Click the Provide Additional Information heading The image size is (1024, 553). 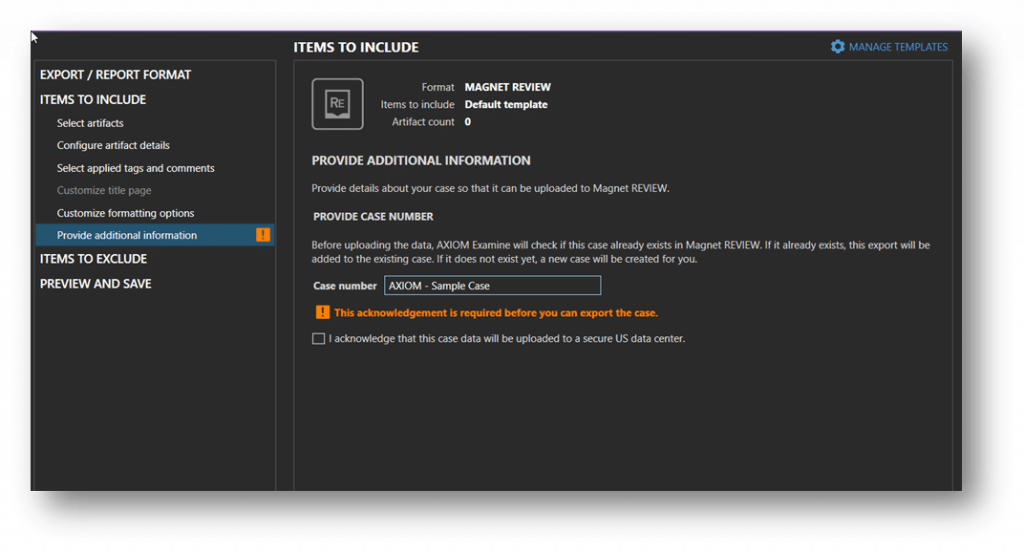click(421, 161)
